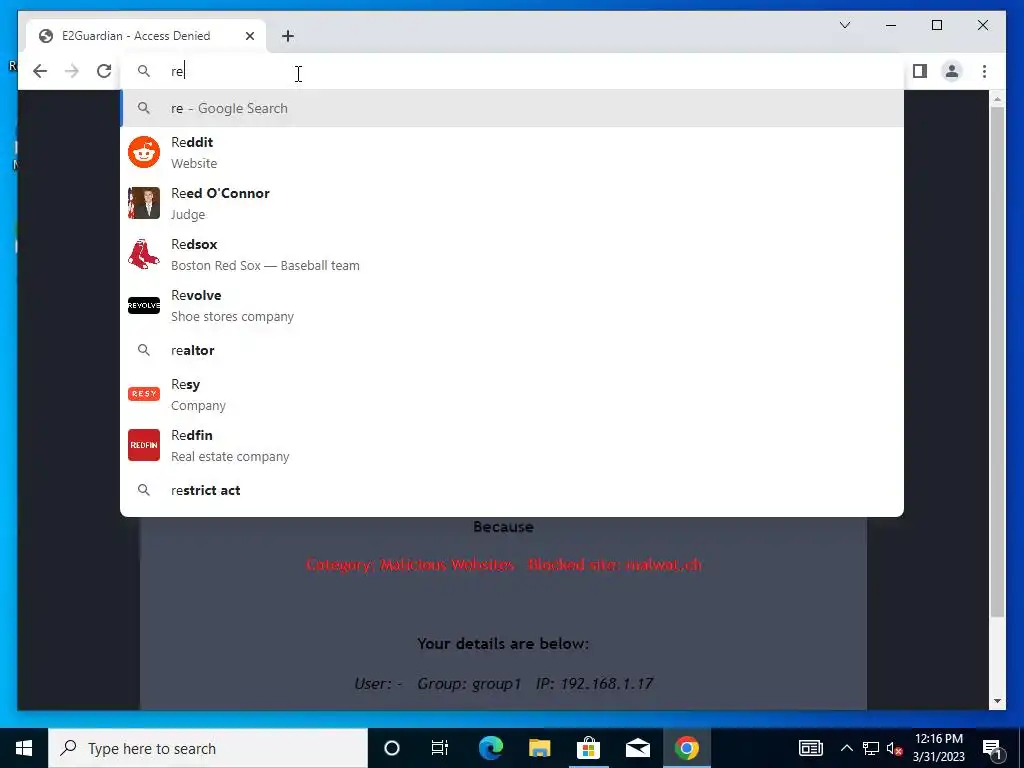
Task: Click Reed O'Connor's photo thumbnail
Action: pos(144,203)
